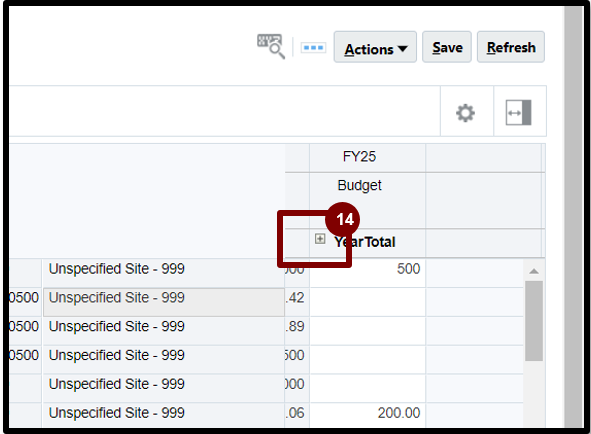The width and height of the screenshot is (591, 434).
Task: Expand the YearTotal plus icon
Action: click(320, 239)
